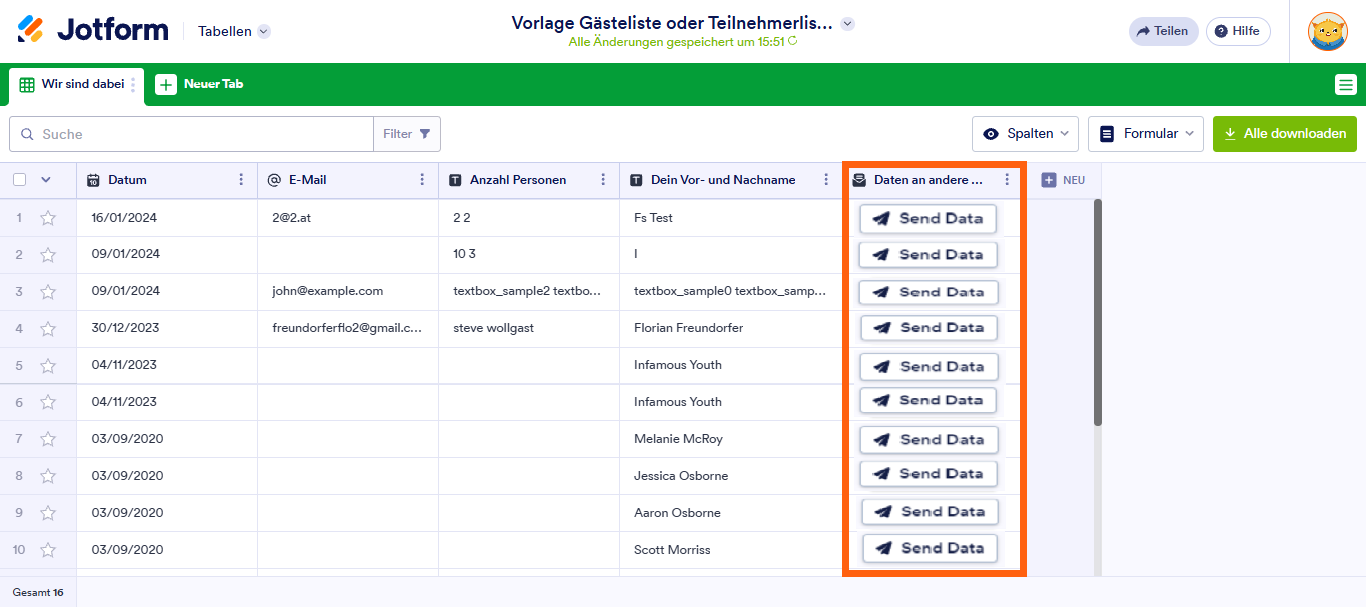Open the 'Anzahl Personen' column options menu
1366x607 pixels.
[603, 180]
